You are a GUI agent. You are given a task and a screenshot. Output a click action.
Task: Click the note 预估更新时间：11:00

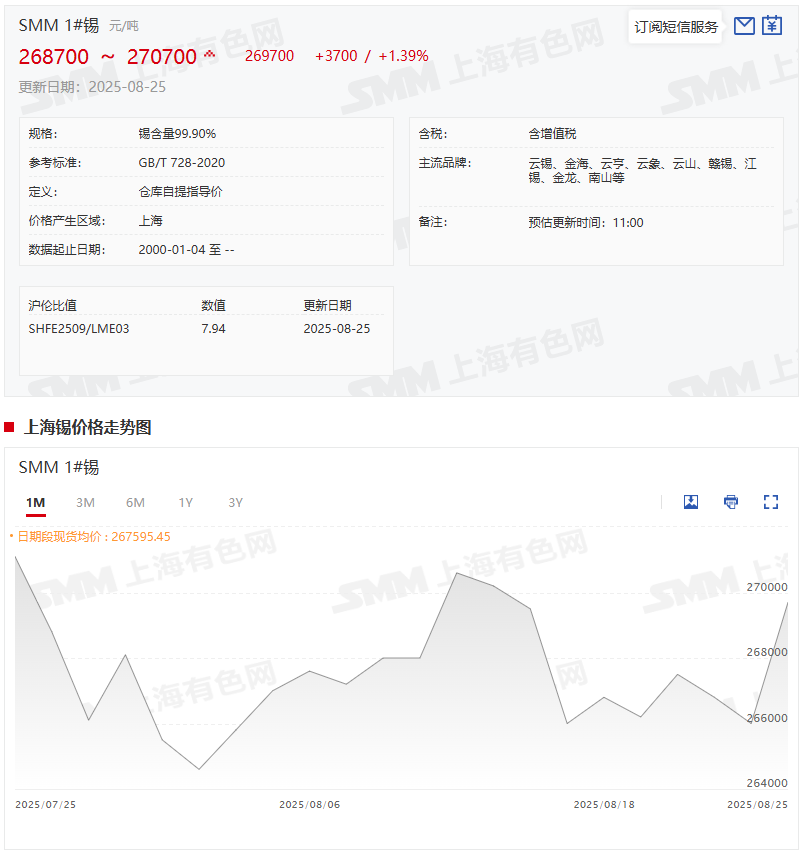tap(586, 222)
